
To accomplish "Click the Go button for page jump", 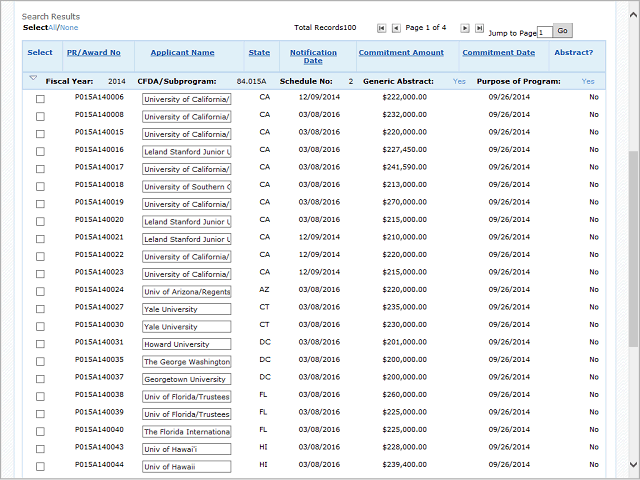I will pyautogui.click(x=562, y=31).
